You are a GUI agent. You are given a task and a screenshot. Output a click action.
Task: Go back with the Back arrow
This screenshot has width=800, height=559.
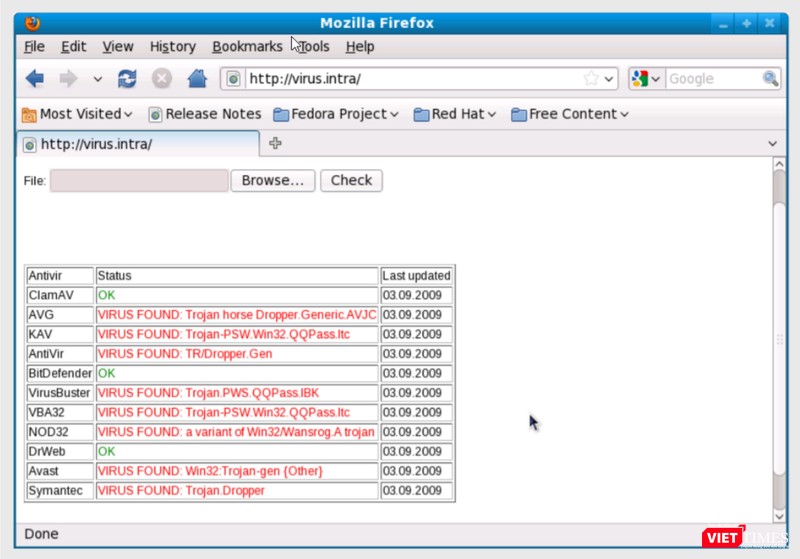(x=35, y=79)
